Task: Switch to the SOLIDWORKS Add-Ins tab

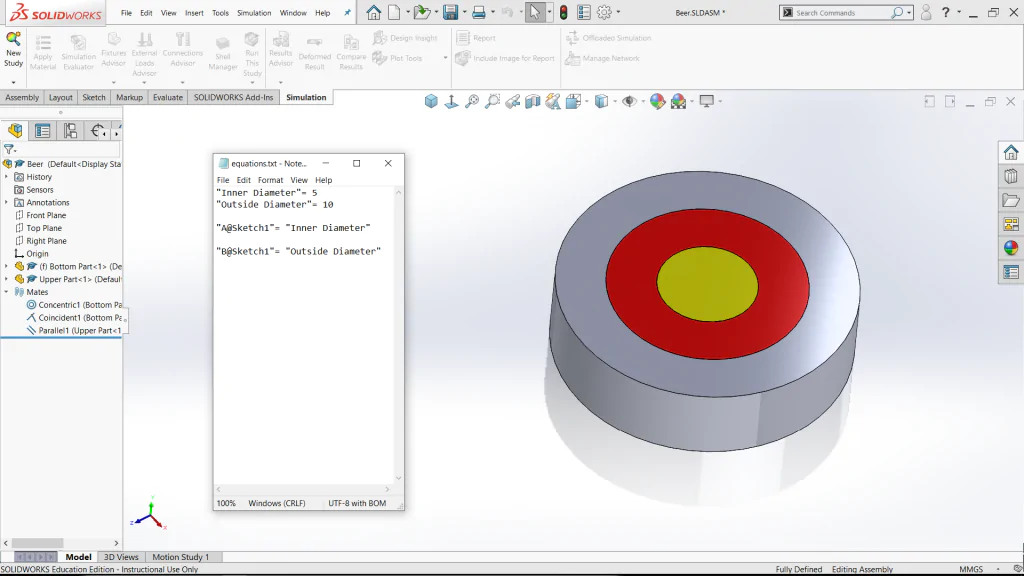Action: click(x=233, y=97)
